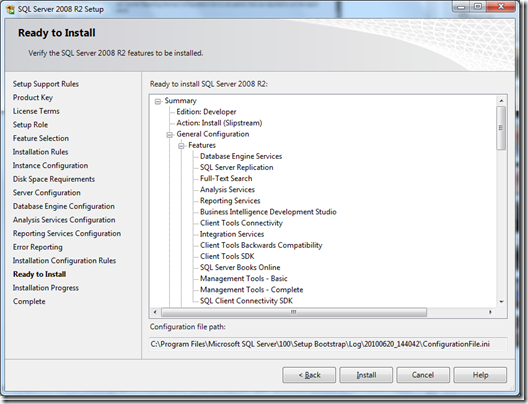Select Client Tools Connectivity item

pyautogui.click(x=241, y=223)
